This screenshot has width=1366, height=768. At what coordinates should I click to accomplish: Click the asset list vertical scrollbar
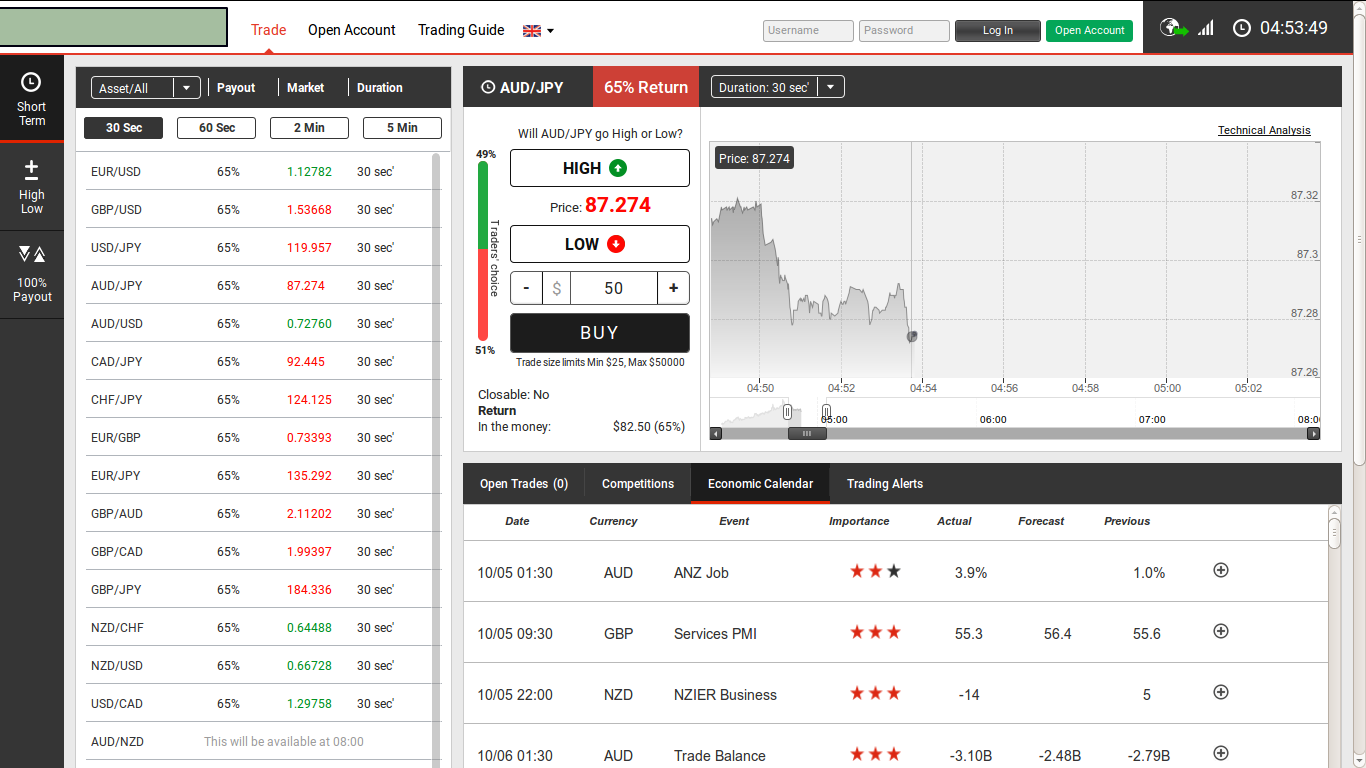pos(436,460)
